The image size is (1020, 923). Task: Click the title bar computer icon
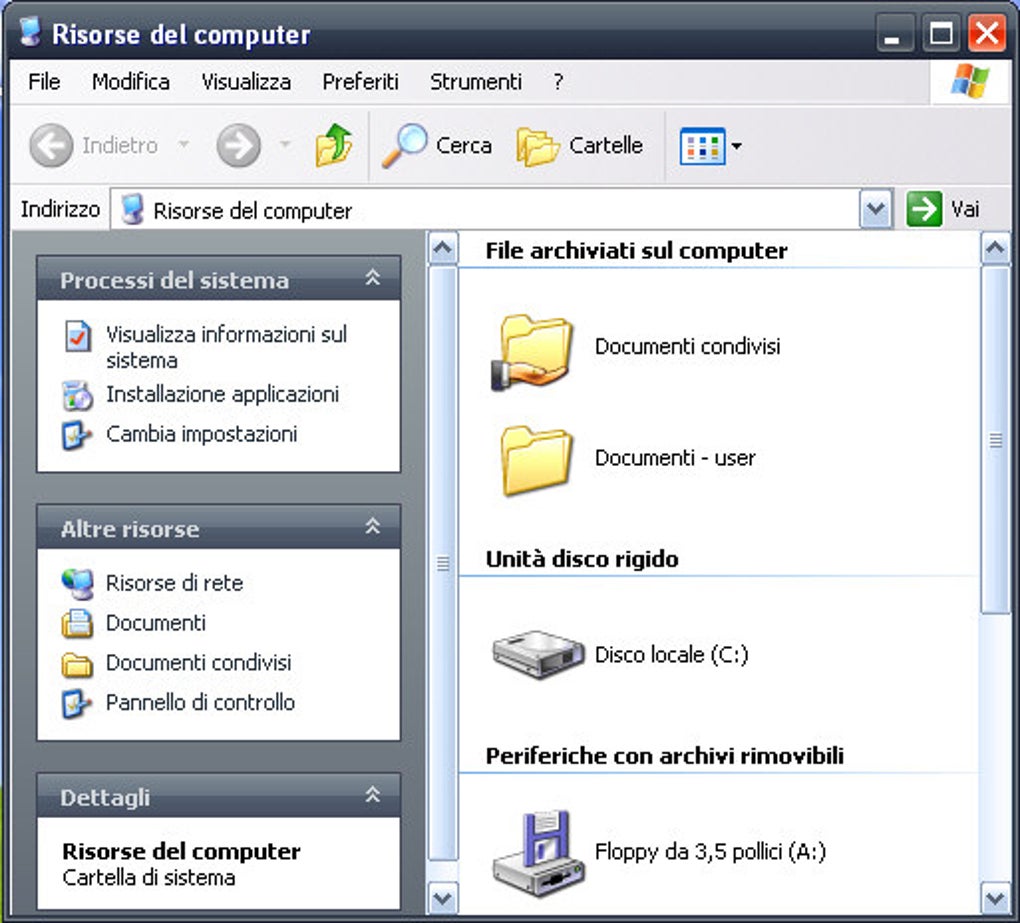[x=30, y=32]
